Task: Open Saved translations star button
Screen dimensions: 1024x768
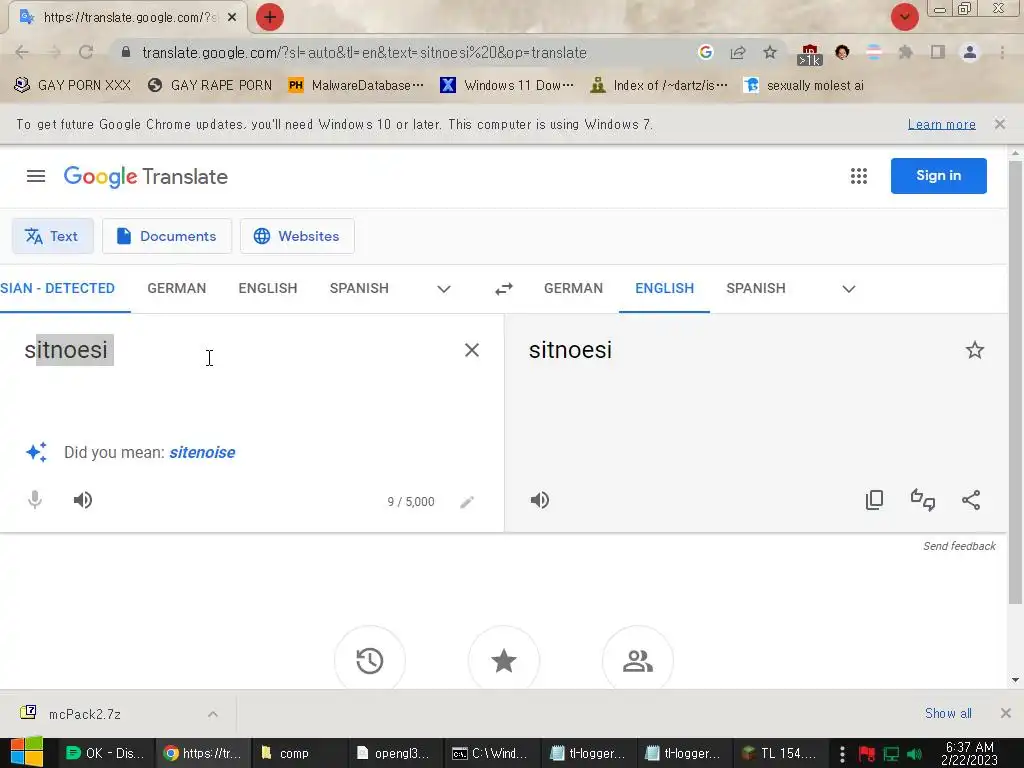Action: (504, 660)
